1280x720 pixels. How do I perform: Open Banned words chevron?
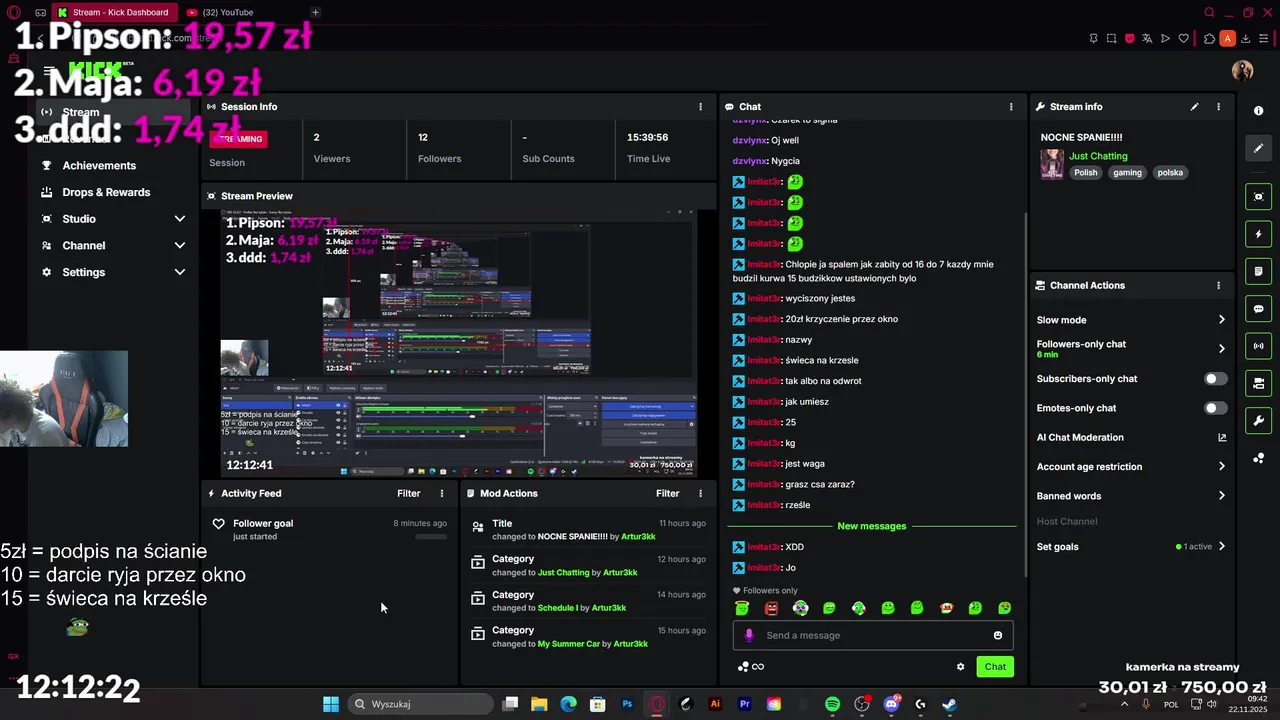click(1221, 495)
